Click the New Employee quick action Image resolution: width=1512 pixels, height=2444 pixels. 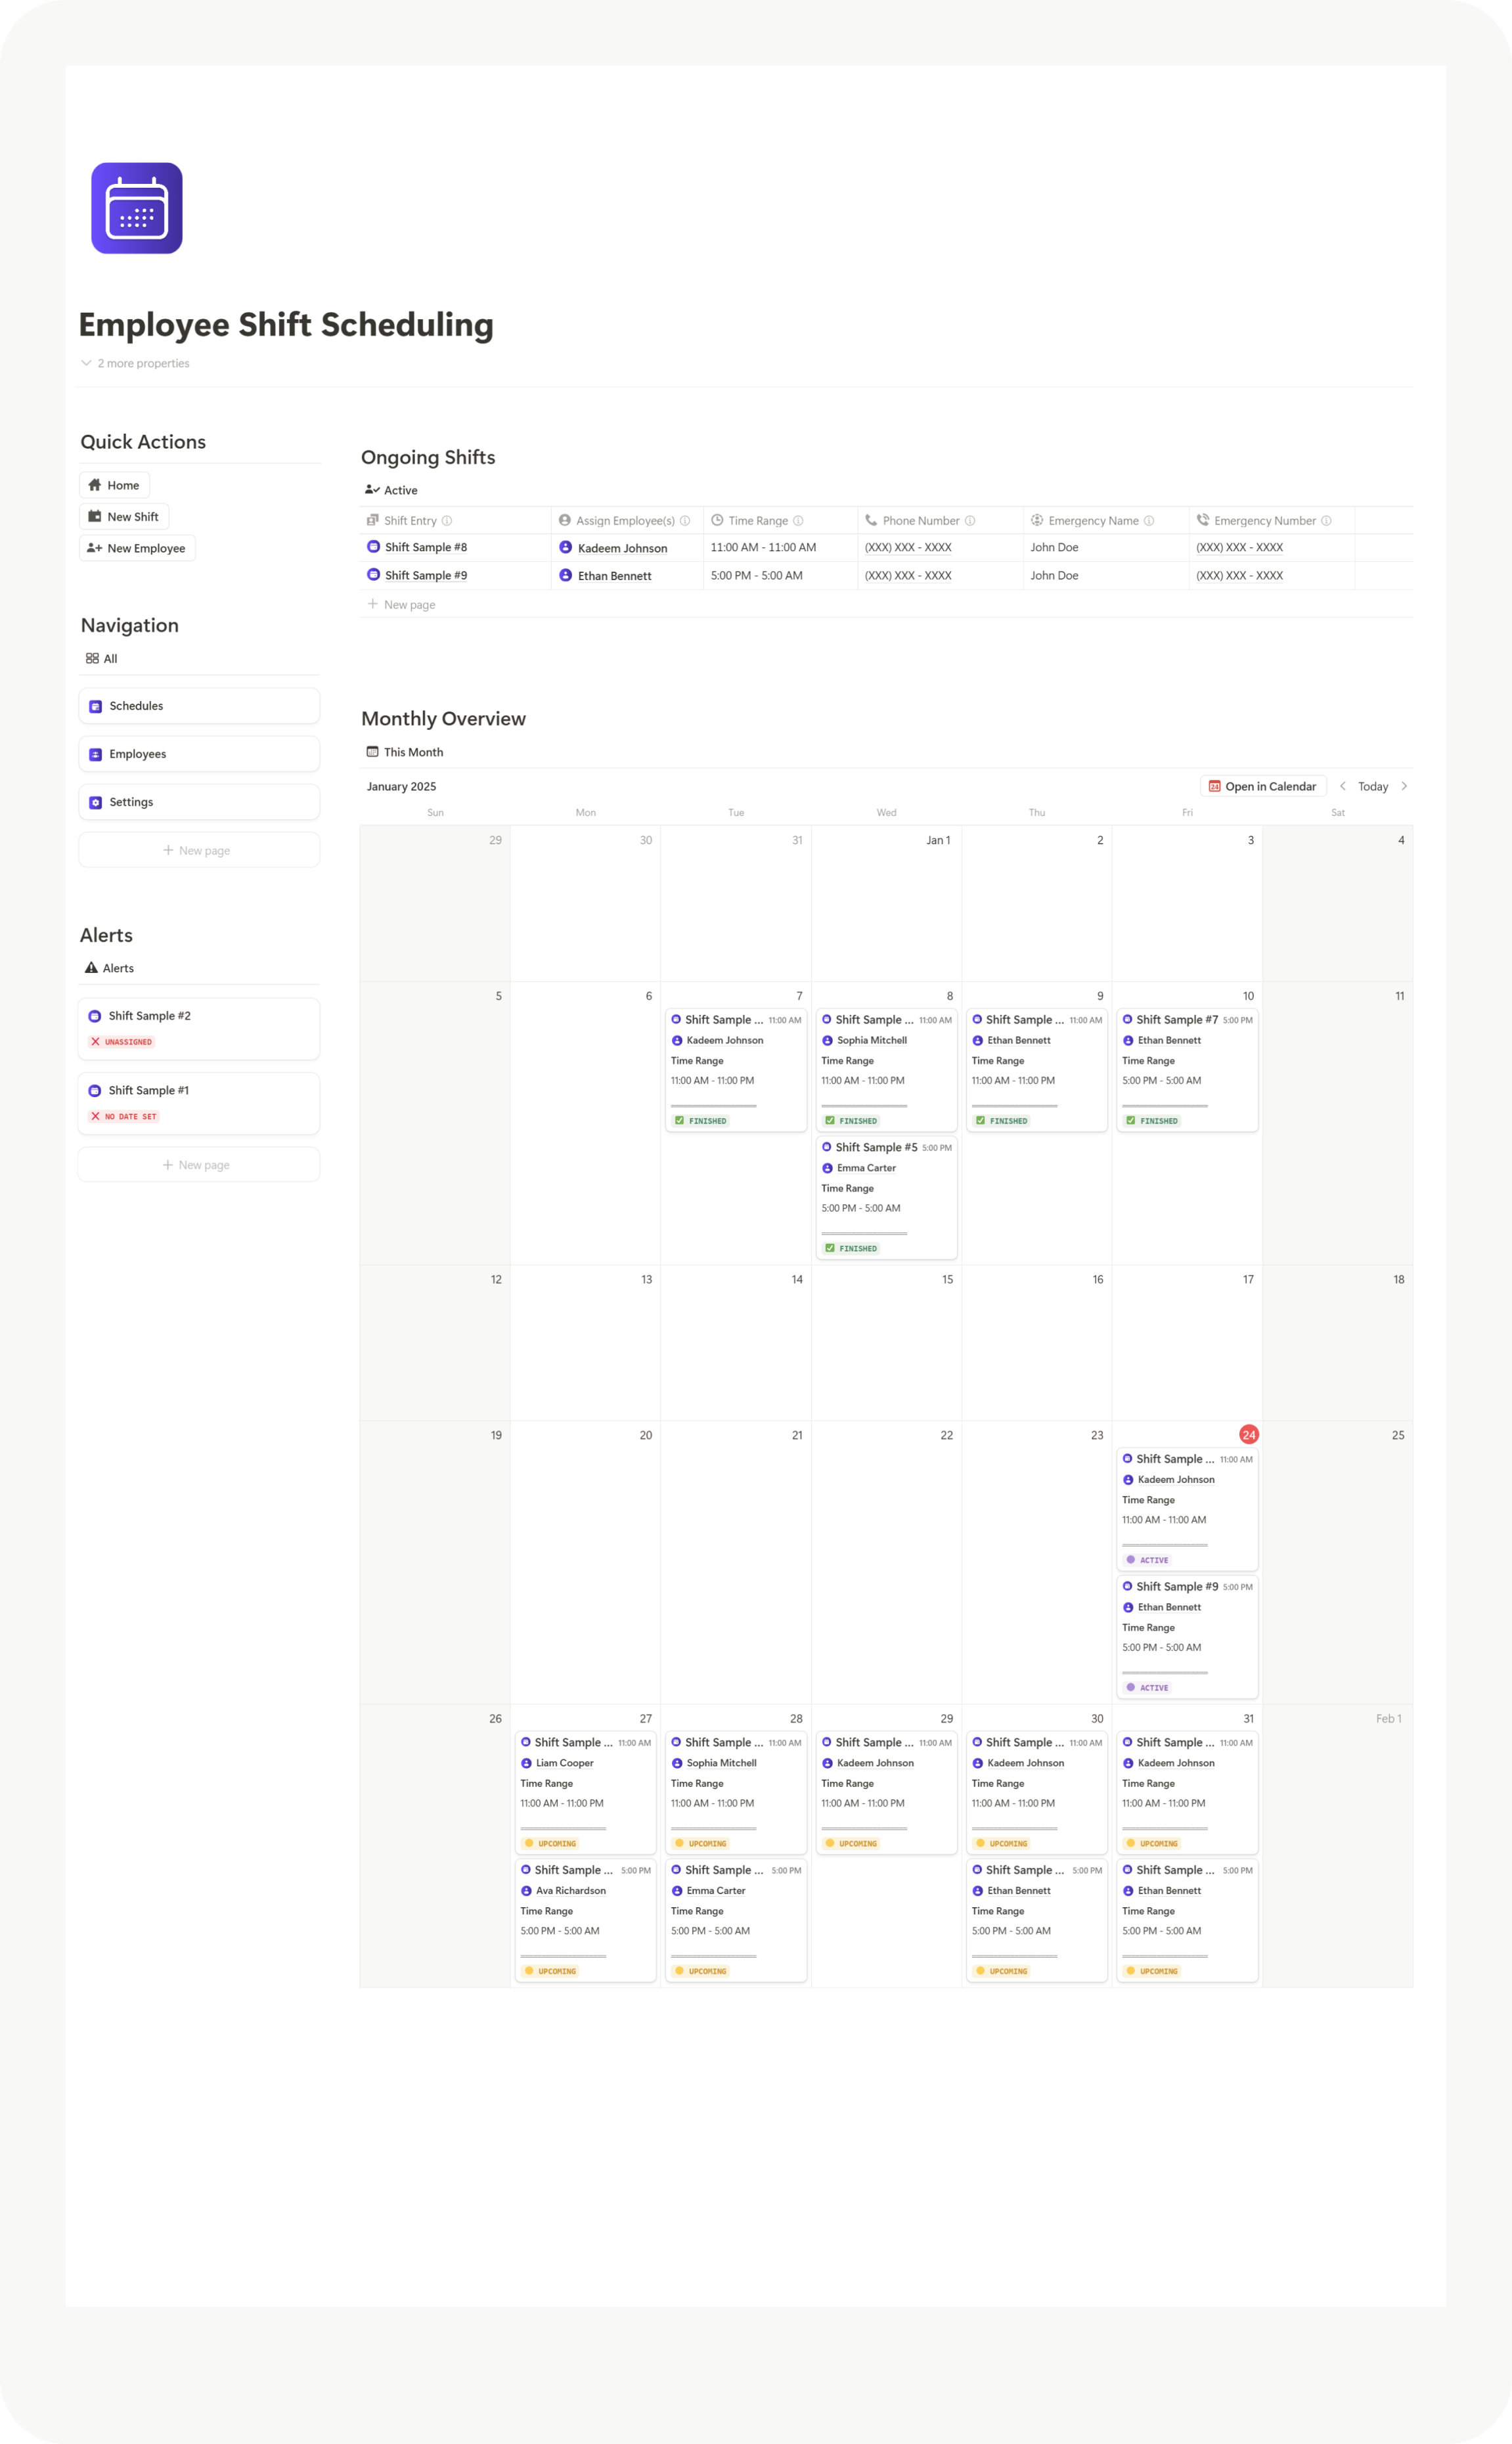136,548
